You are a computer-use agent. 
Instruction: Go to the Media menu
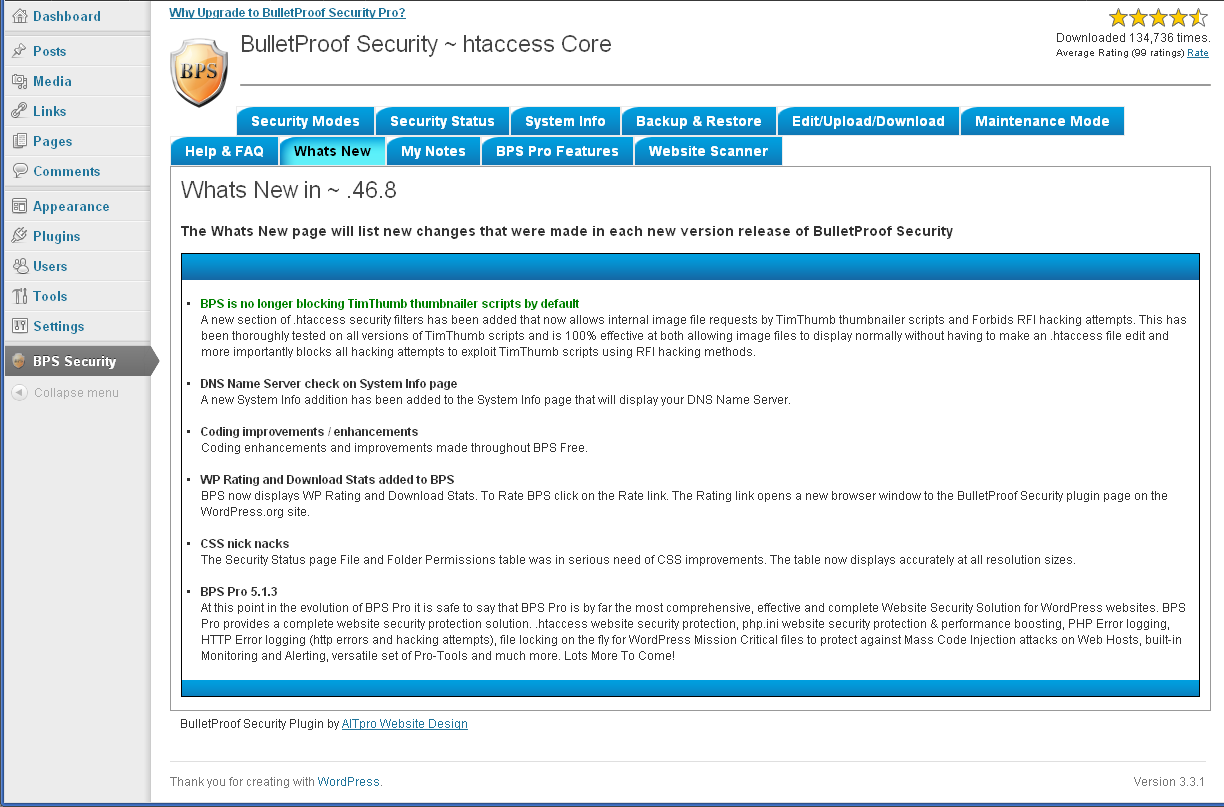tap(52, 81)
